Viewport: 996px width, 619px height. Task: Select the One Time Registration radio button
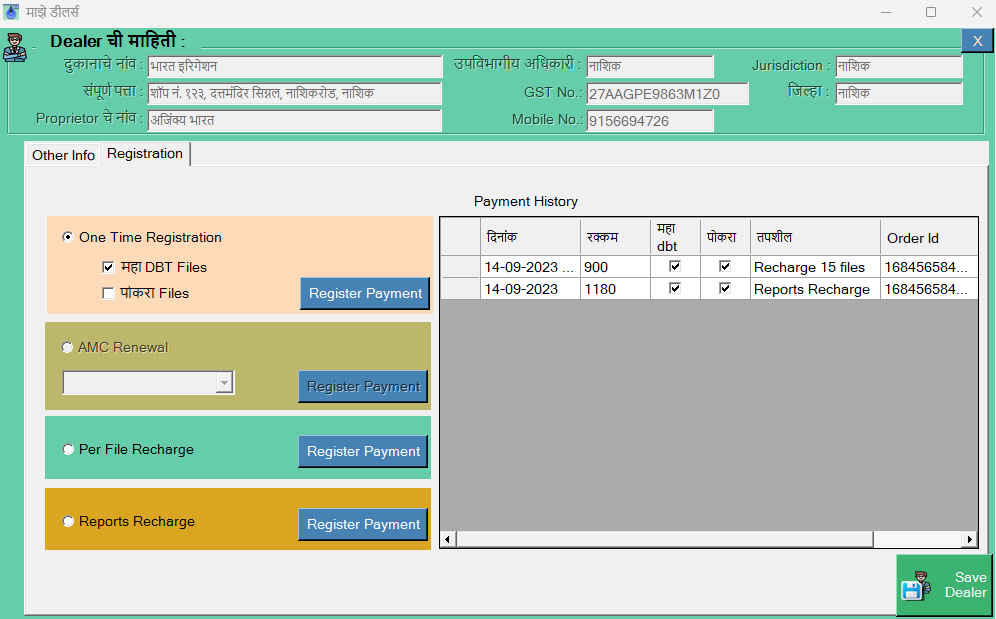pyautogui.click(x=68, y=237)
